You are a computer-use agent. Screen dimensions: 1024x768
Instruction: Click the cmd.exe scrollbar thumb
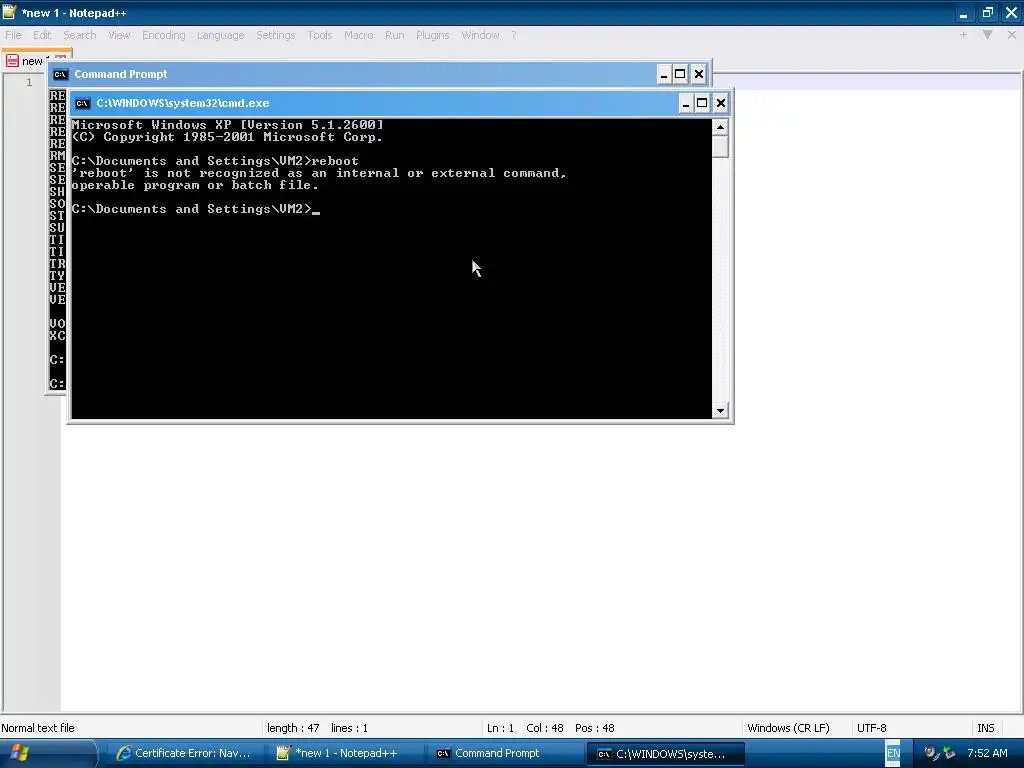point(720,146)
